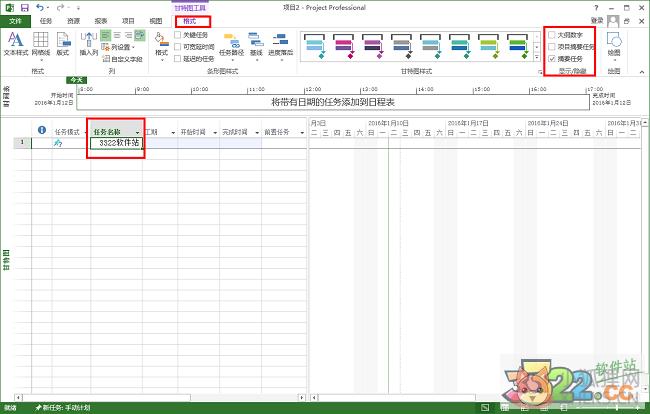This screenshot has width=650, height=414.
Task: Click task name cell '3322软件站'
Action: [x=116, y=143]
